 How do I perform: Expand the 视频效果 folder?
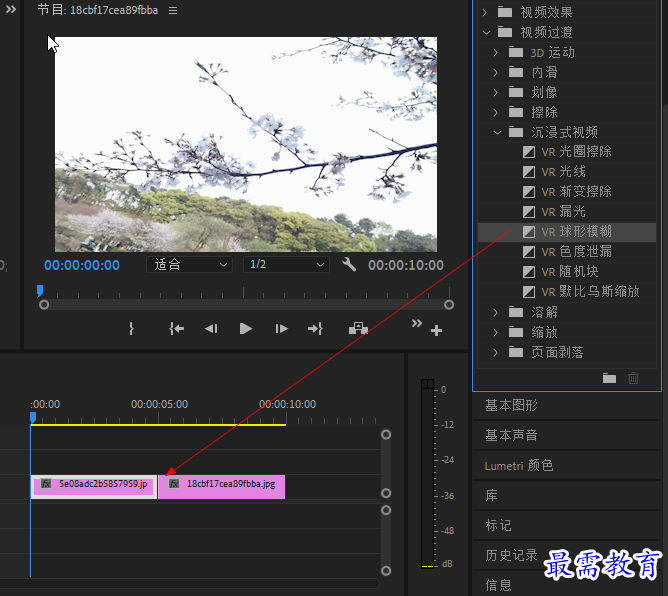(x=484, y=12)
